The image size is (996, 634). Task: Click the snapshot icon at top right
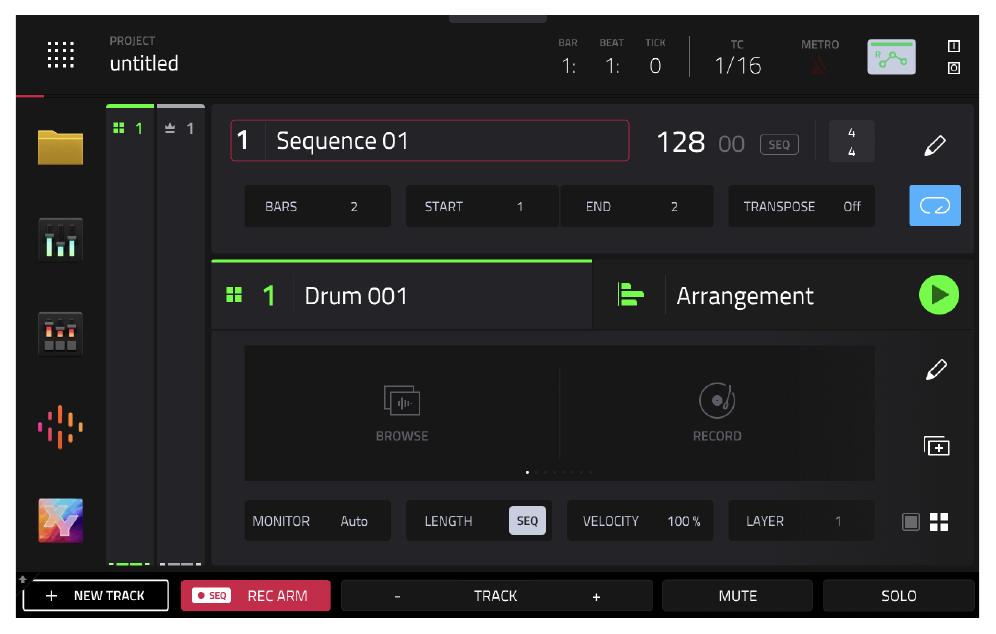[953, 68]
